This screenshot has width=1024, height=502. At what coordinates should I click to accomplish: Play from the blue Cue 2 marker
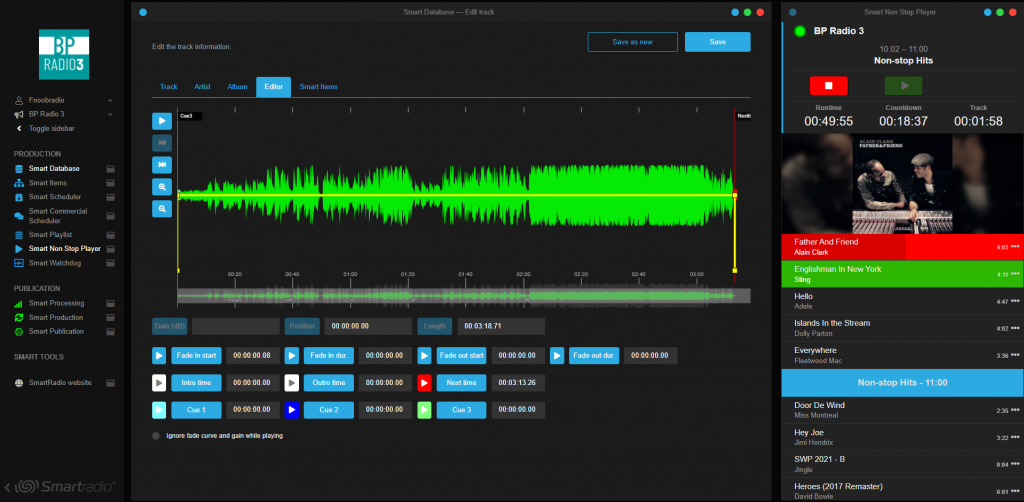click(x=292, y=410)
